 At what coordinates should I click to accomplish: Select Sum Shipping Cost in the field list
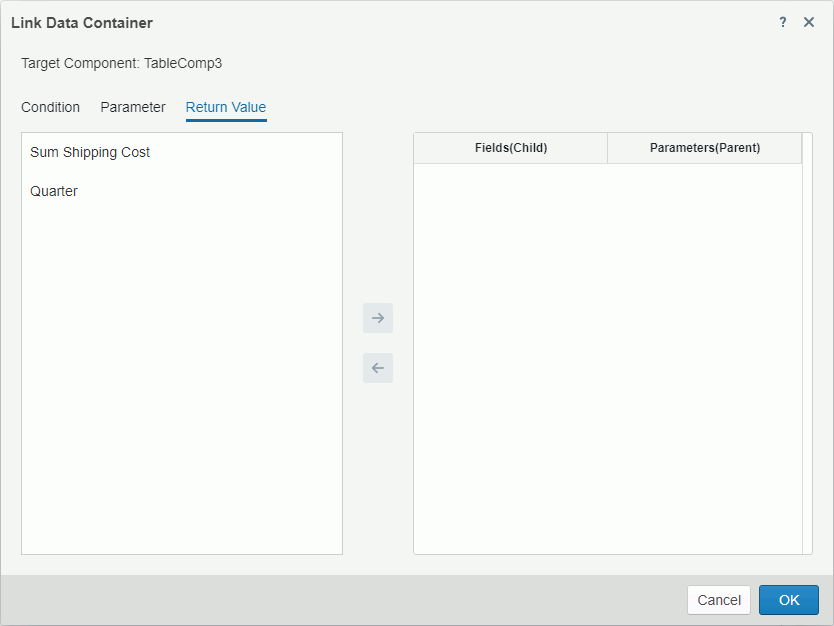click(90, 152)
